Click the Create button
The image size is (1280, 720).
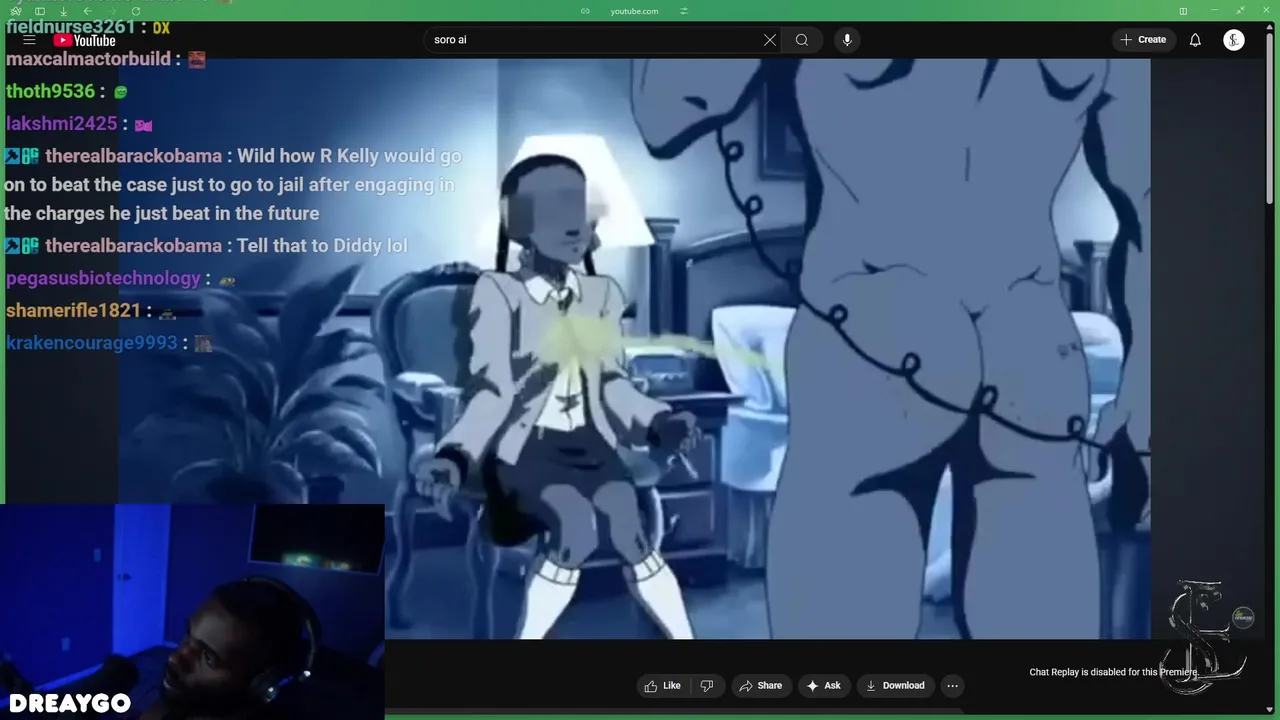(x=1143, y=40)
